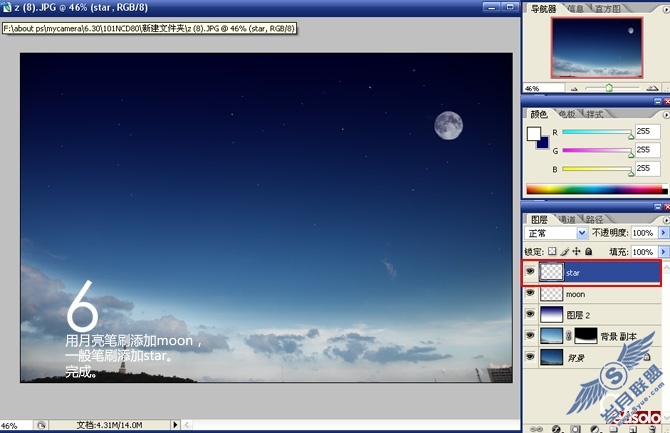Select the moon layer thumbnail
Viewport: 670px width, 433px height.
551,294
